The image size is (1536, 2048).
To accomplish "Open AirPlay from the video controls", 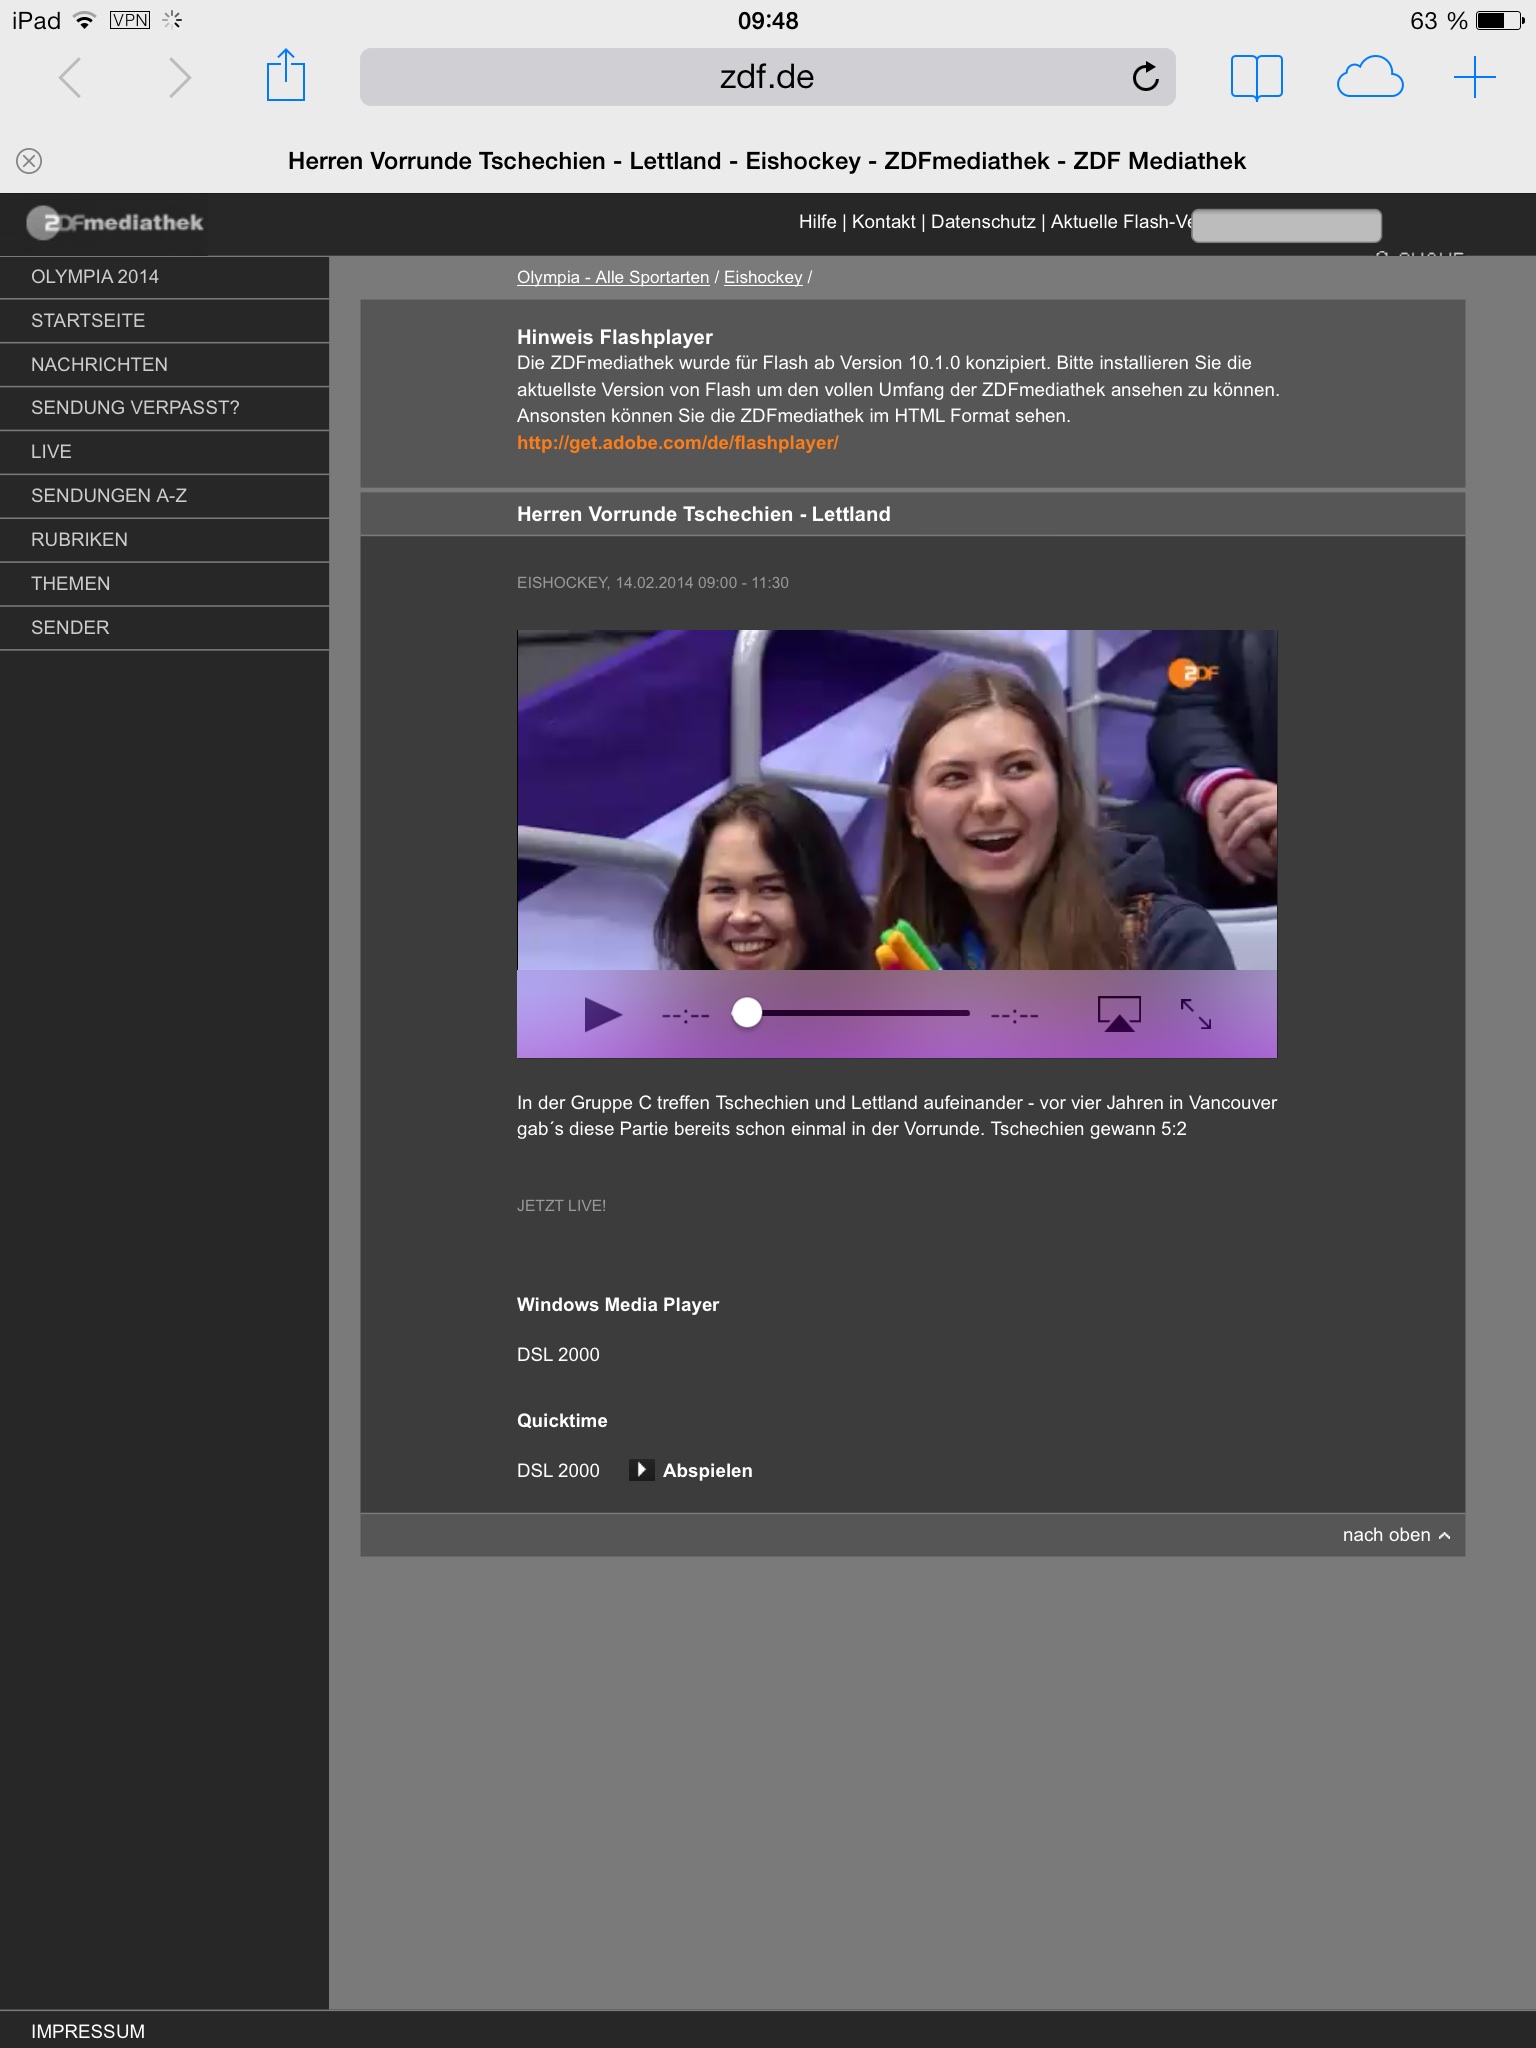I will pos(1119,1014).
